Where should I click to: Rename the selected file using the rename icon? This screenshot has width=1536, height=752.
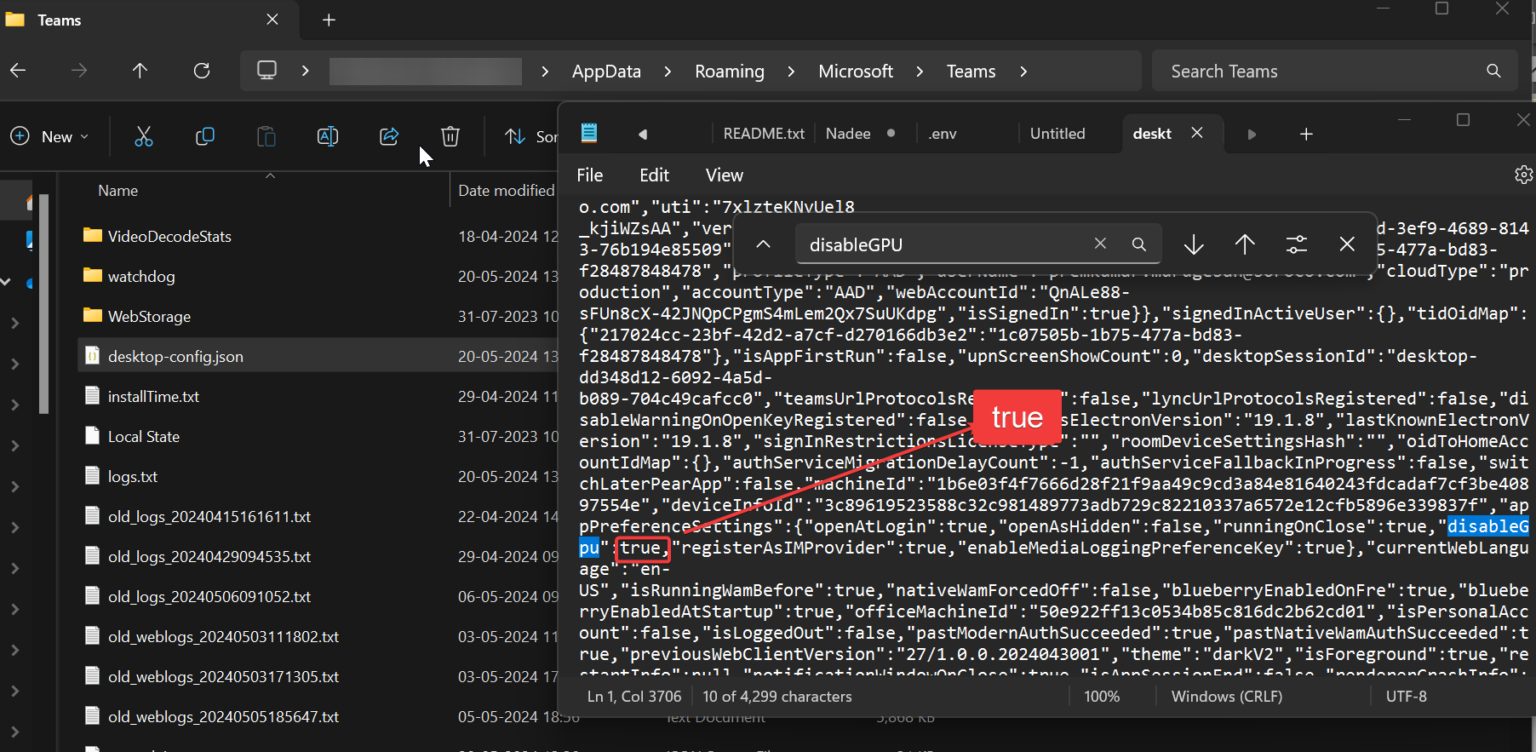[327, 136]
